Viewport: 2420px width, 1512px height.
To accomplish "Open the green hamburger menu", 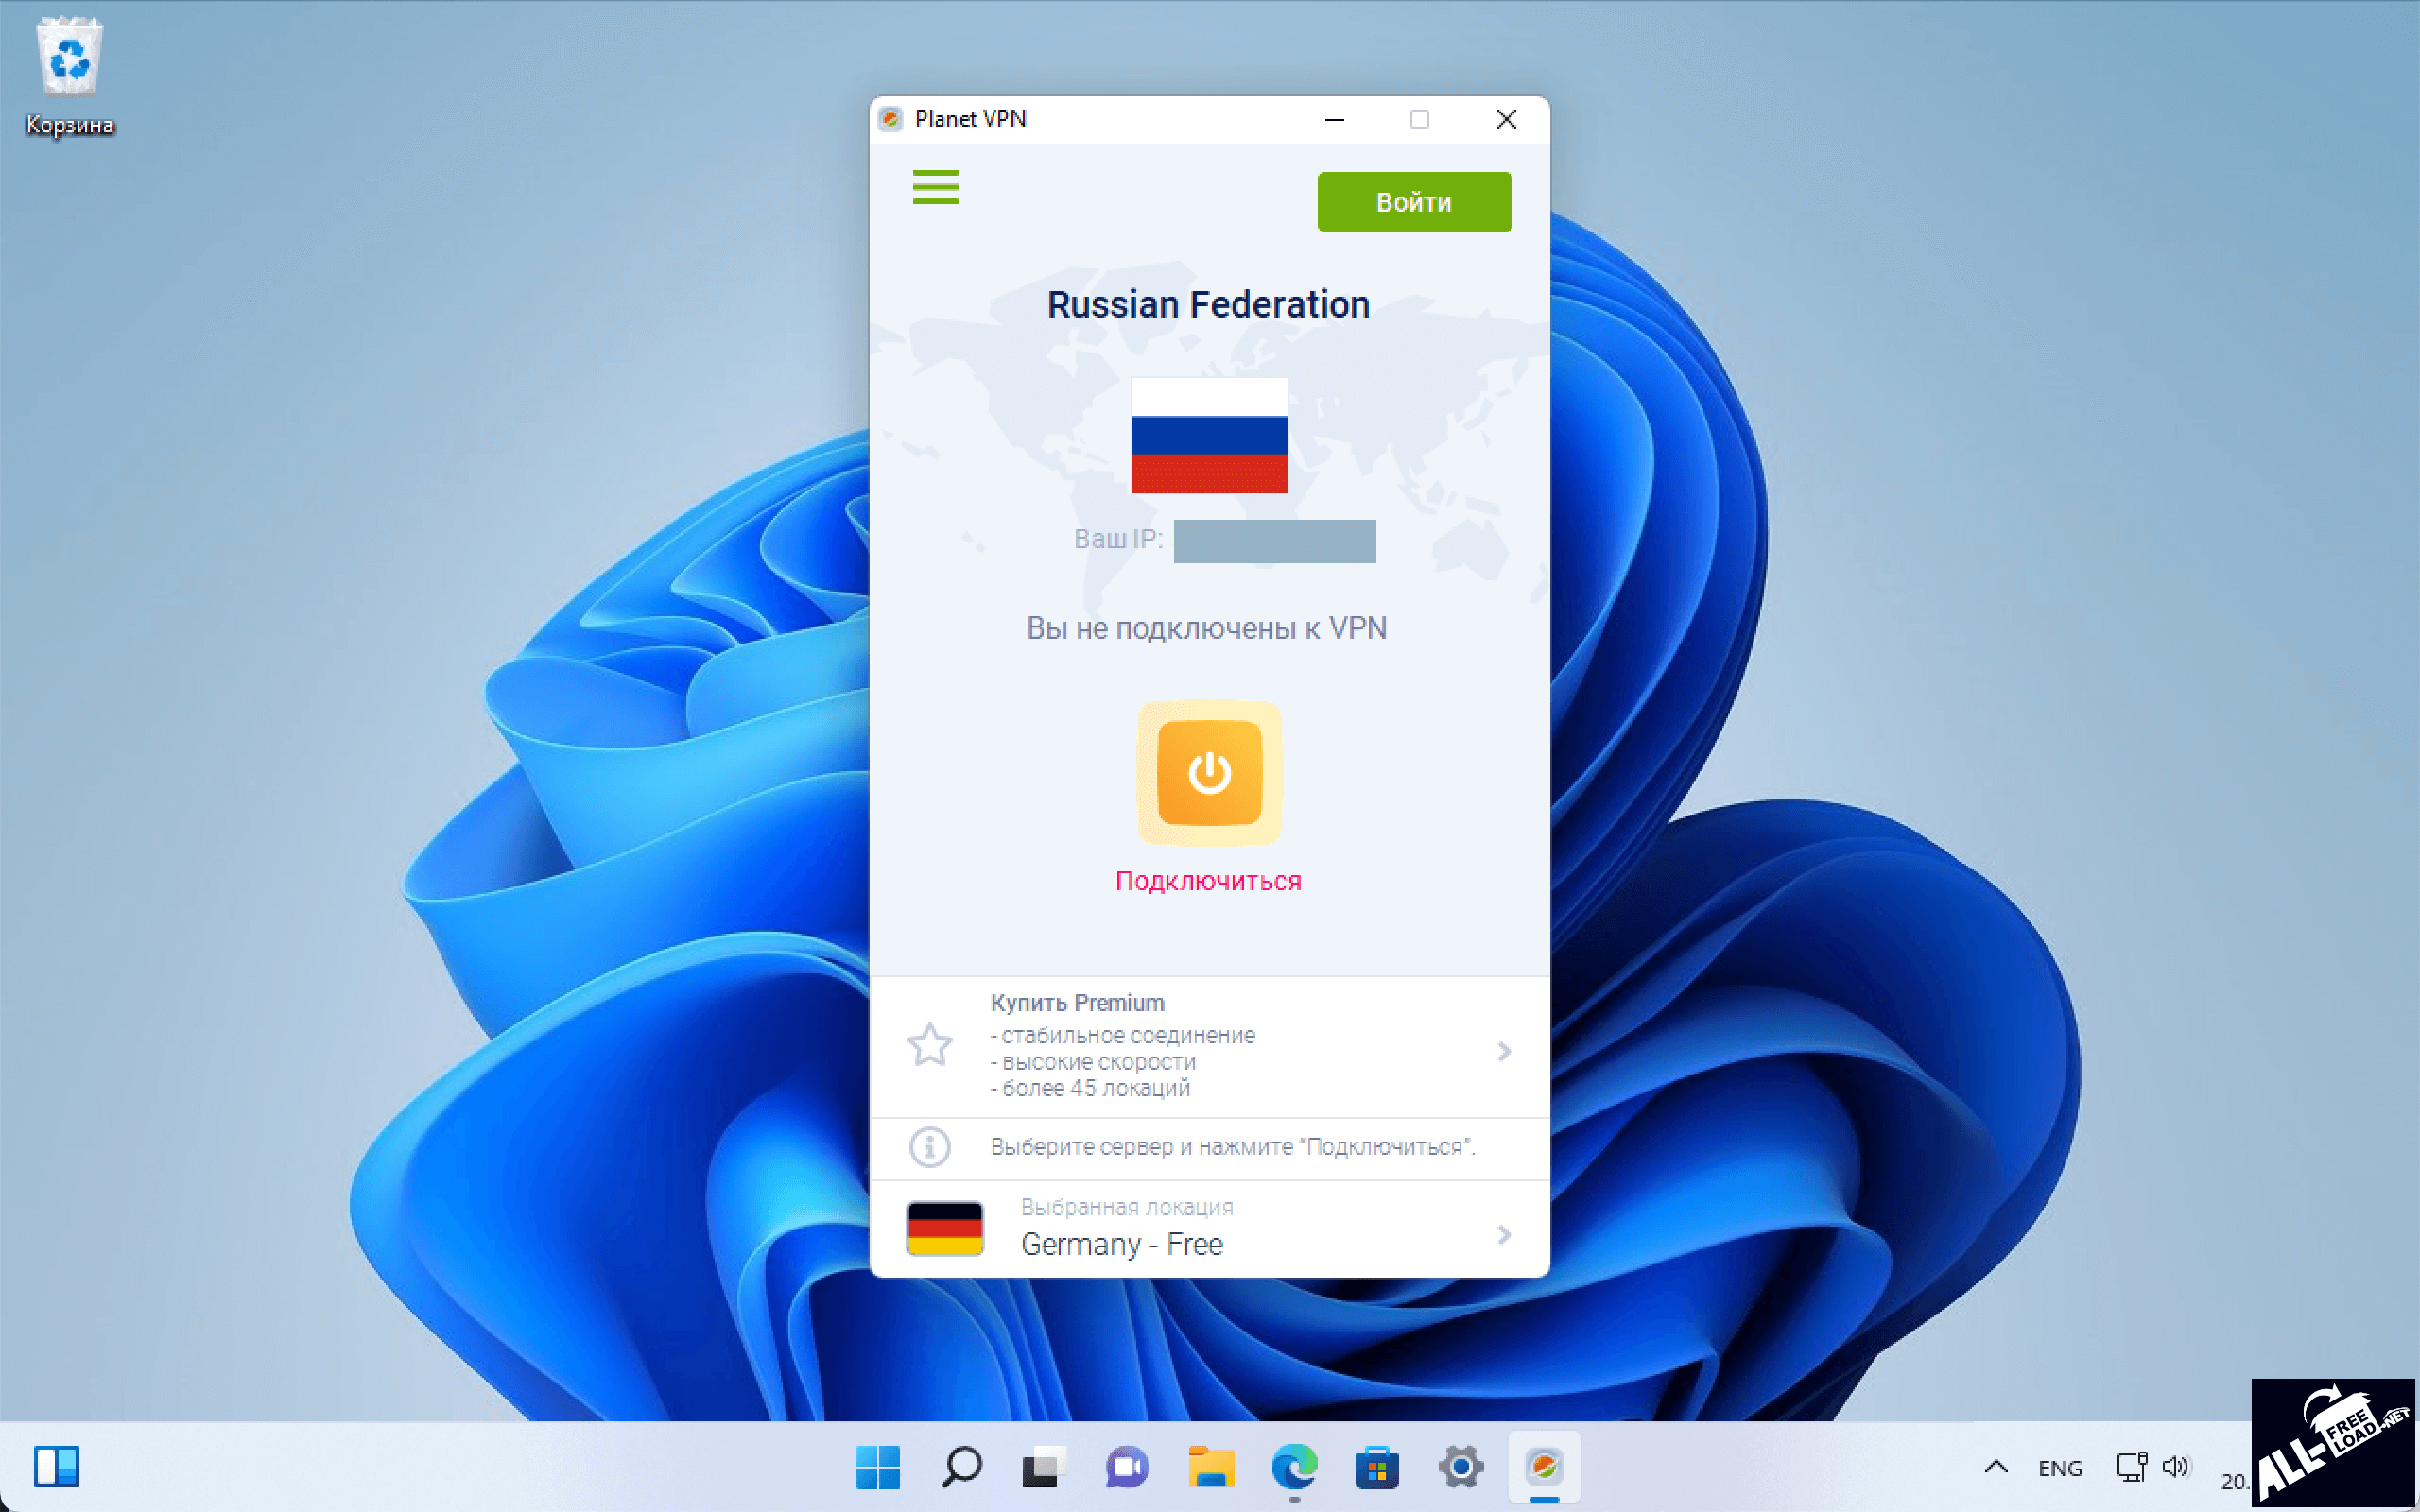I will click(935, 187).
